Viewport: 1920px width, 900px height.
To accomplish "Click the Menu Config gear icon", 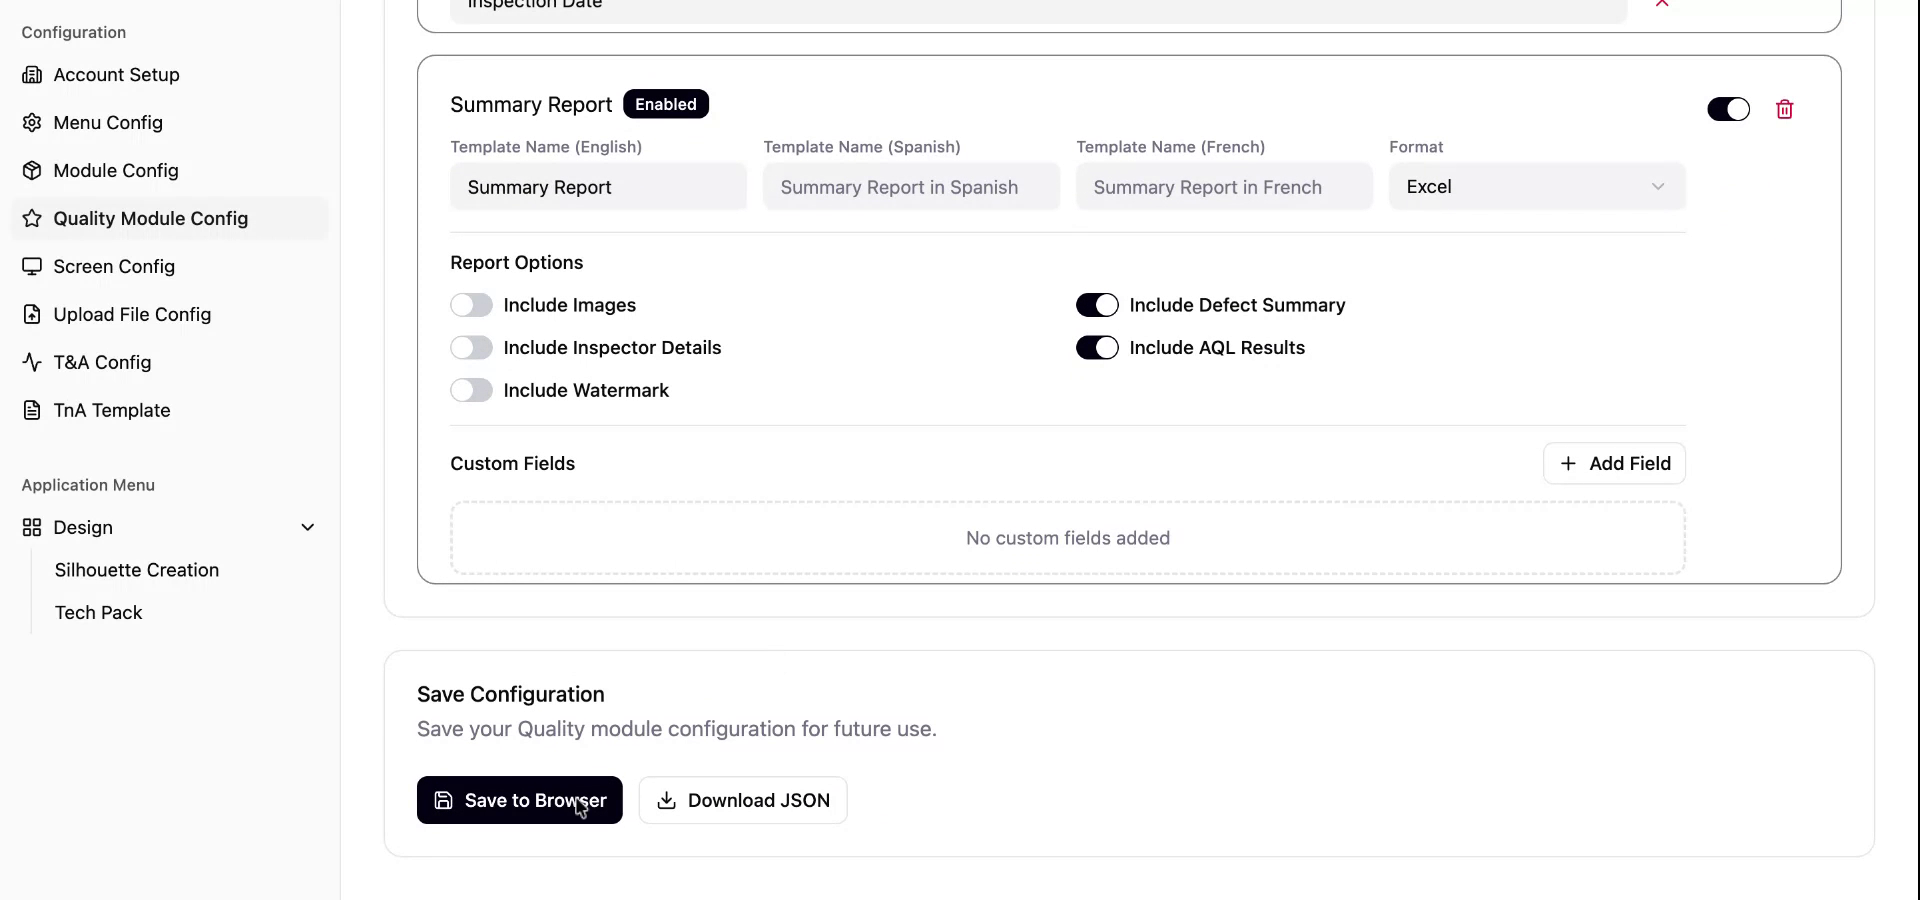I will tap(32, 123).
